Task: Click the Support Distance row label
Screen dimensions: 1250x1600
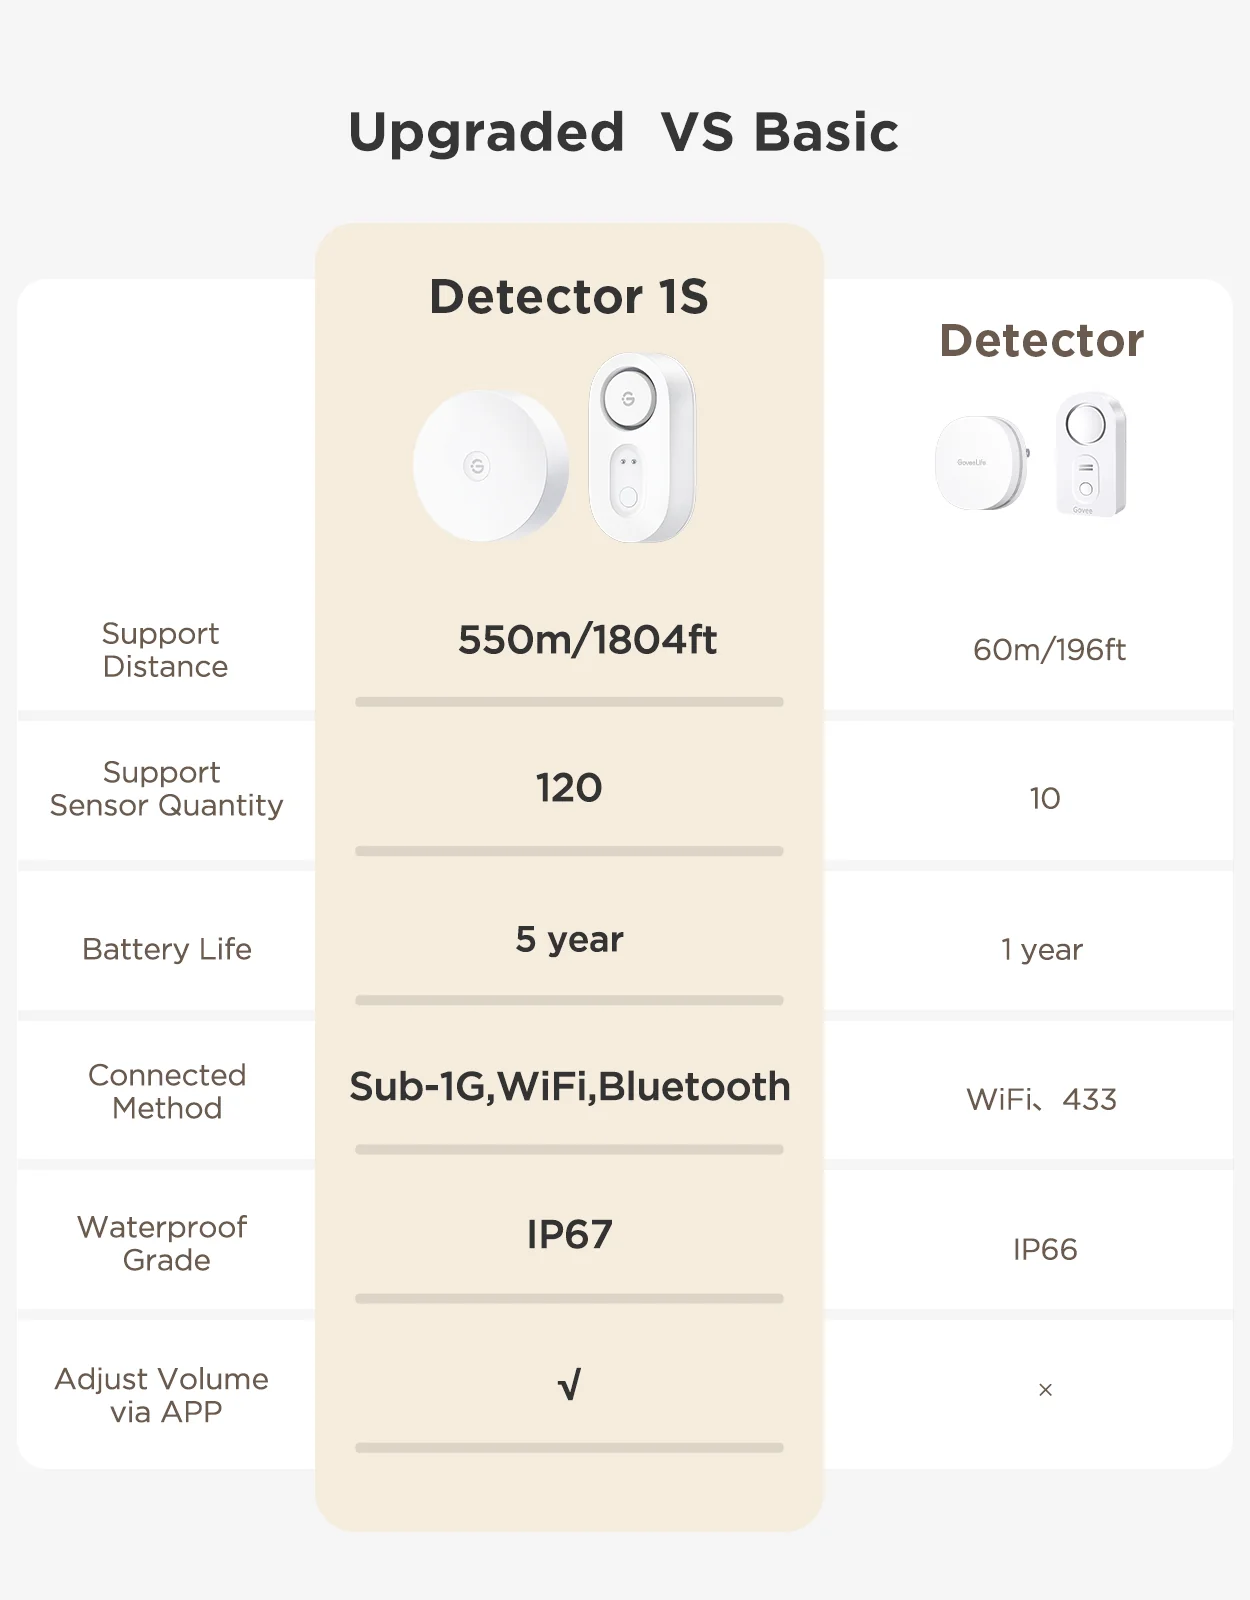Action: pyautogui.click(x=165, y=650)
